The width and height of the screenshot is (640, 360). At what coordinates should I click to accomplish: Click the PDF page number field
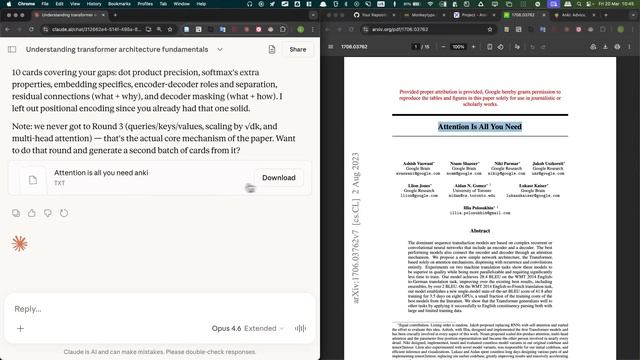(416, 47)
